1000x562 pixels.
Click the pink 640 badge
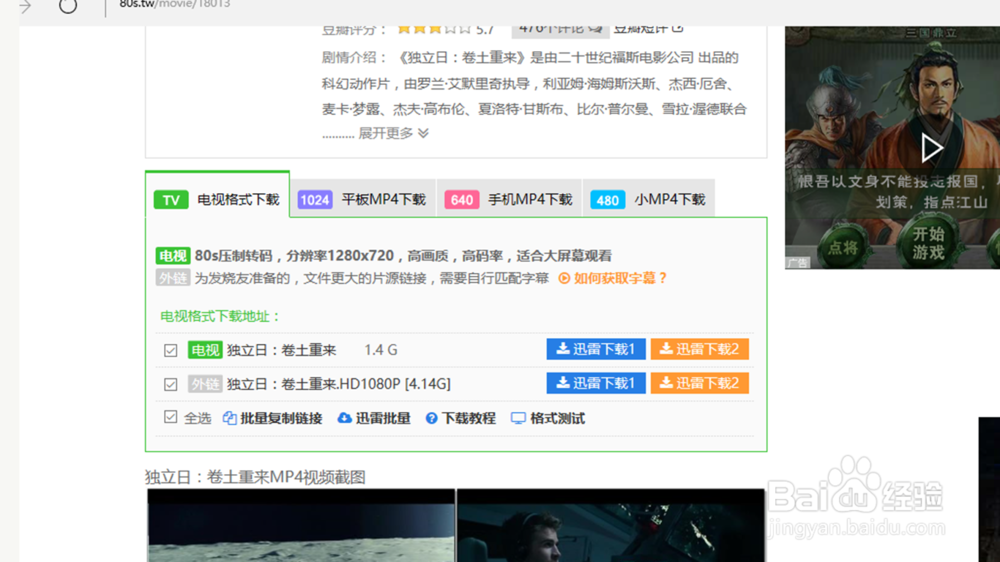pos(462,200)
